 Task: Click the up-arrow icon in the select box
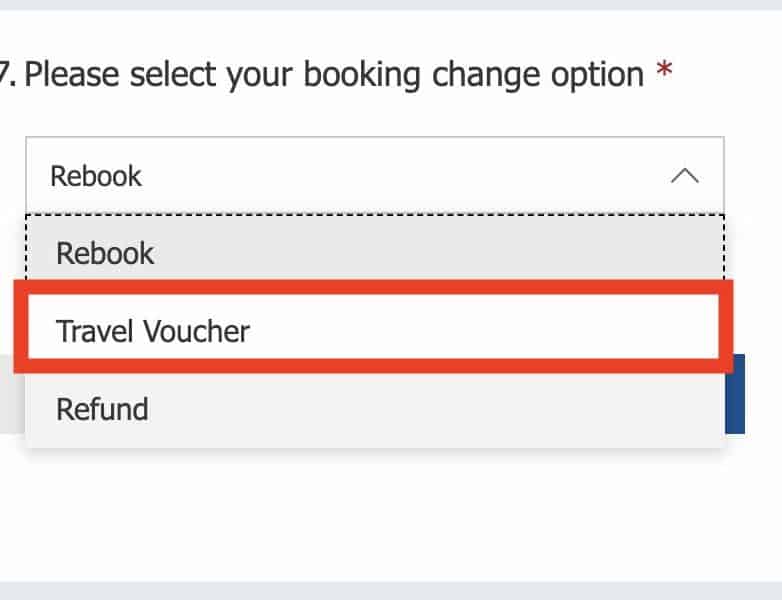(x=684, y=176)
